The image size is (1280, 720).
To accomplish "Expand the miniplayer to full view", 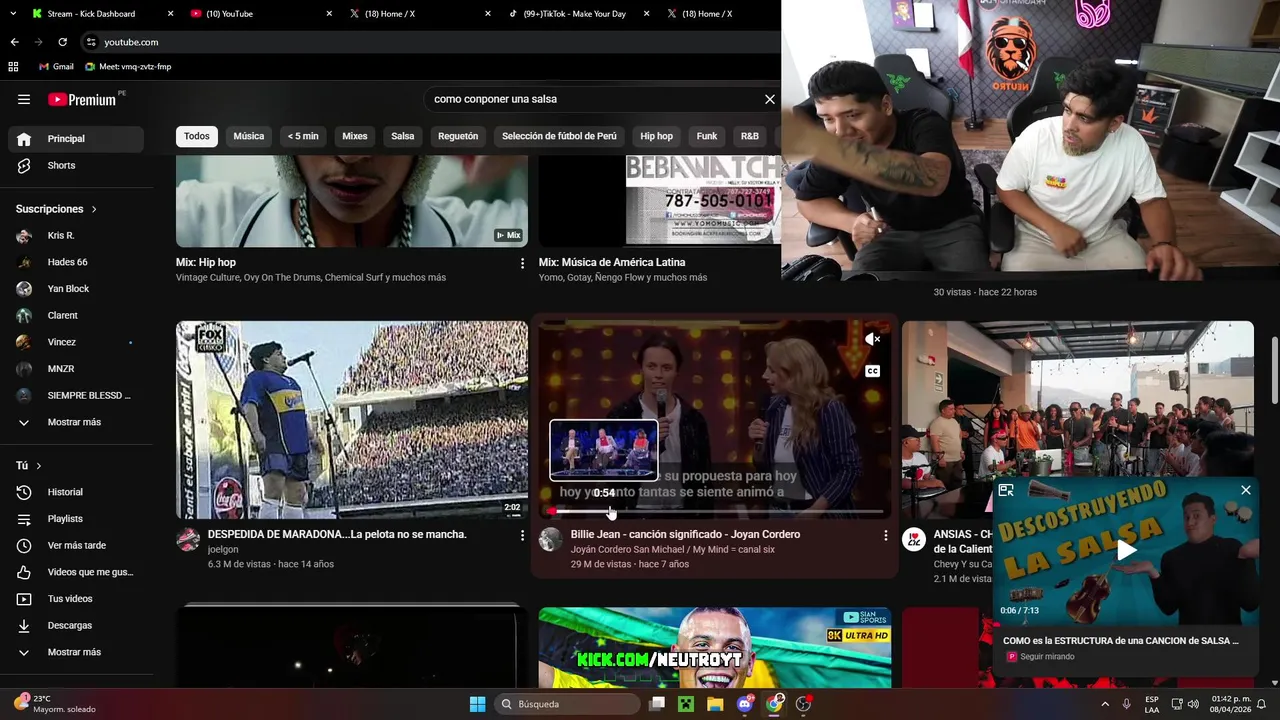I will (1006, 490).
